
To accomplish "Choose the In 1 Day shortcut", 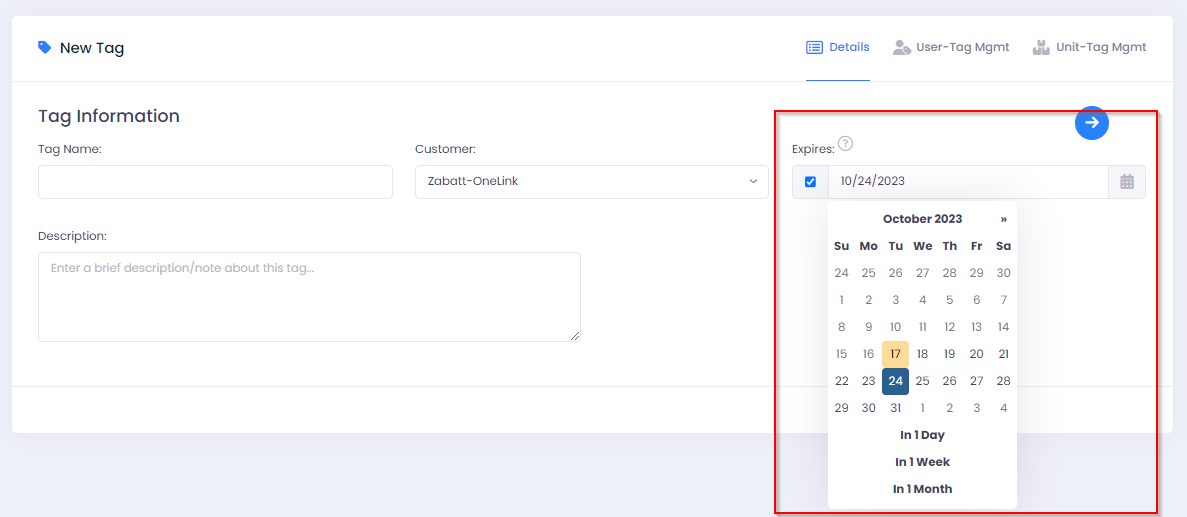I will pyautogui.click(x=922, y=435).
